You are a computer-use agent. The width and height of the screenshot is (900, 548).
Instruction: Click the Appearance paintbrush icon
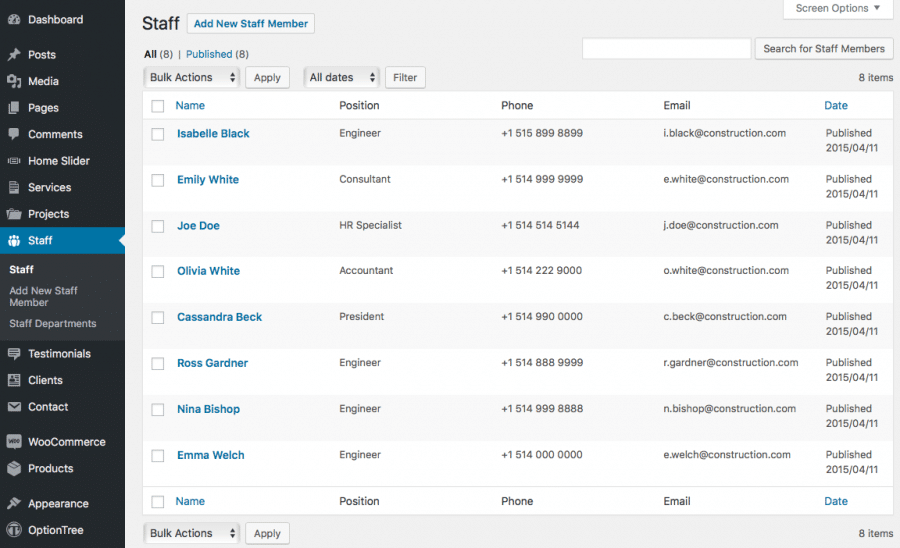14,503
